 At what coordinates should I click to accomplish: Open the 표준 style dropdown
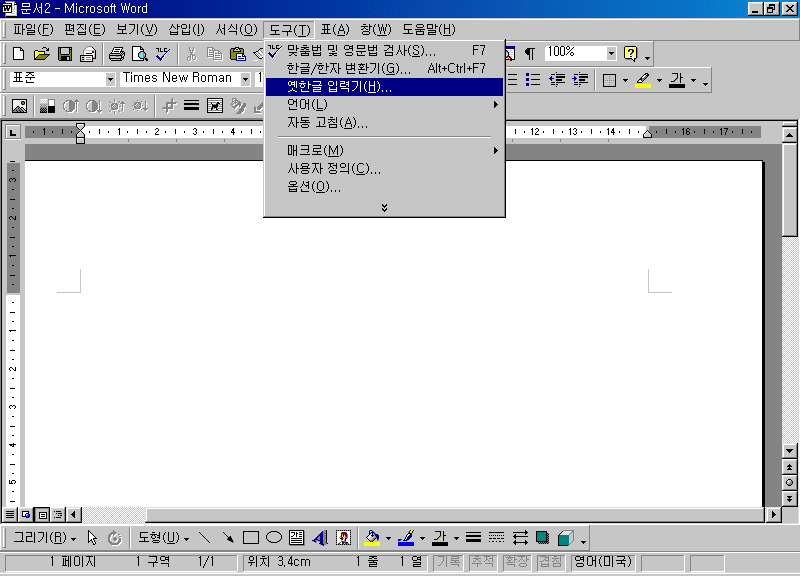point(110,80)
